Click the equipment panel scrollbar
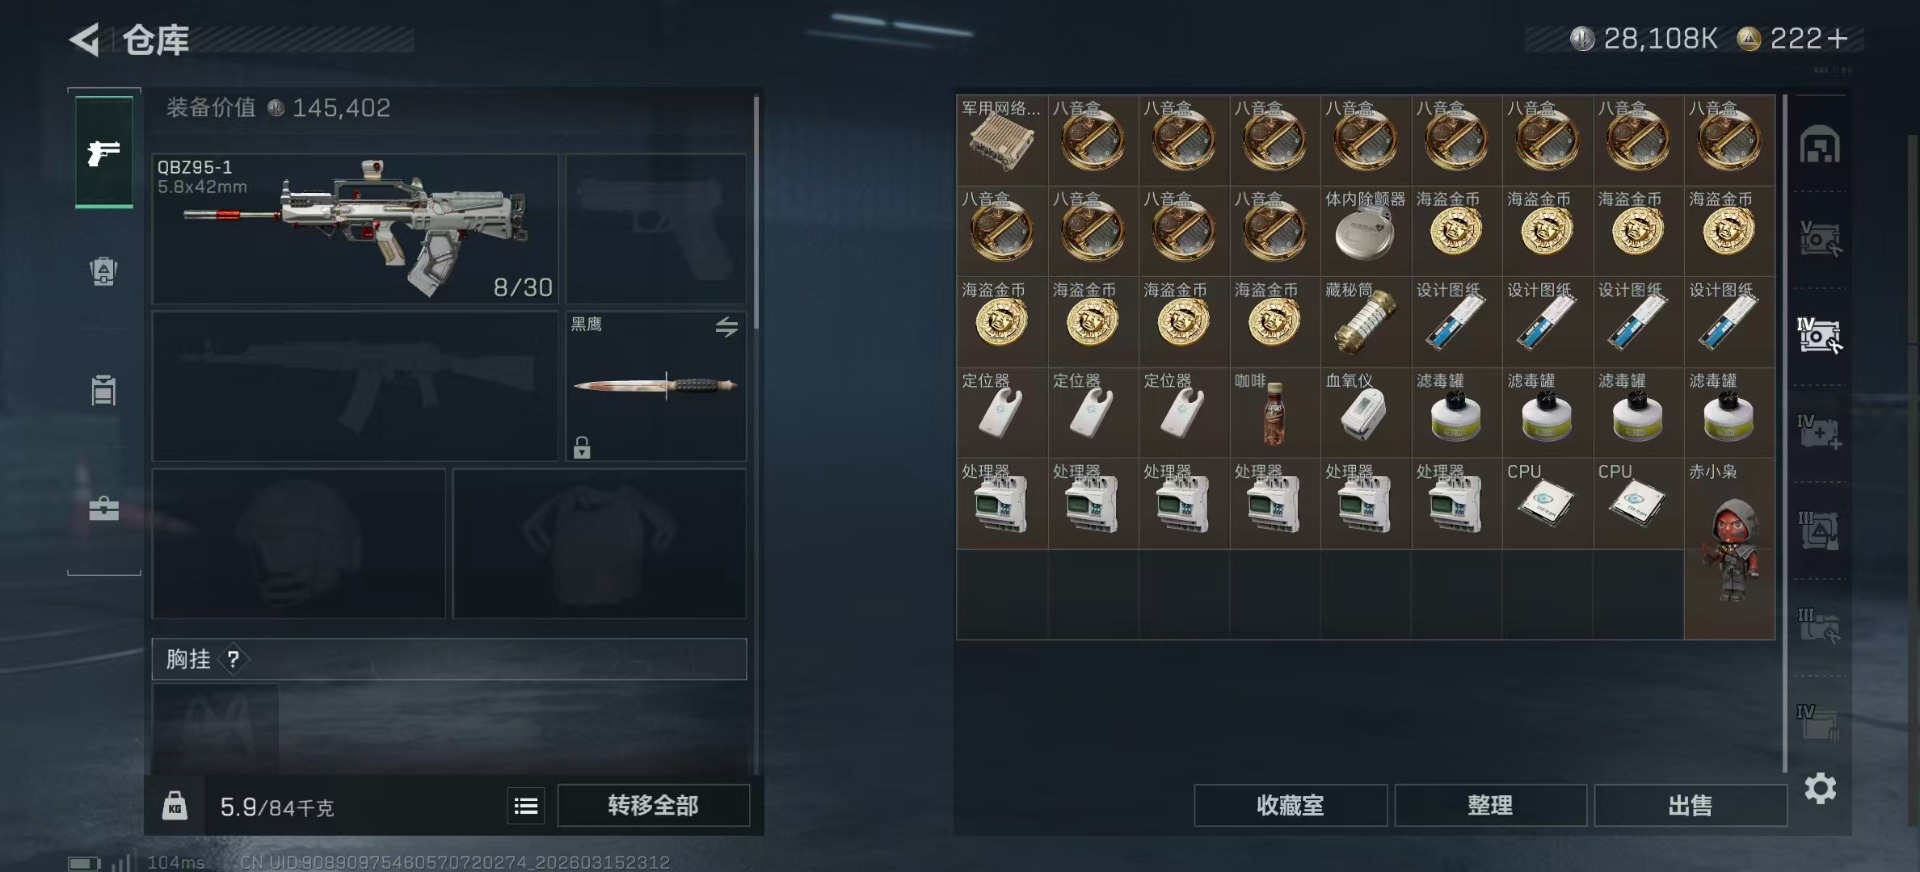This screenshot has height=872, width=1920. click(756, 212)
